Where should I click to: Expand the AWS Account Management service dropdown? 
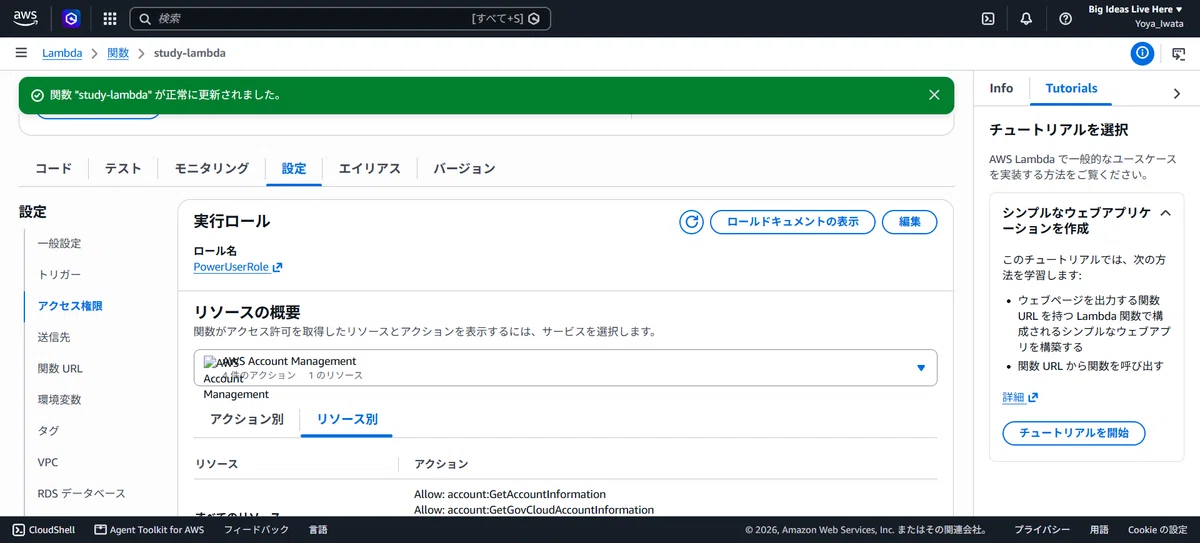[x=565, y=367]
